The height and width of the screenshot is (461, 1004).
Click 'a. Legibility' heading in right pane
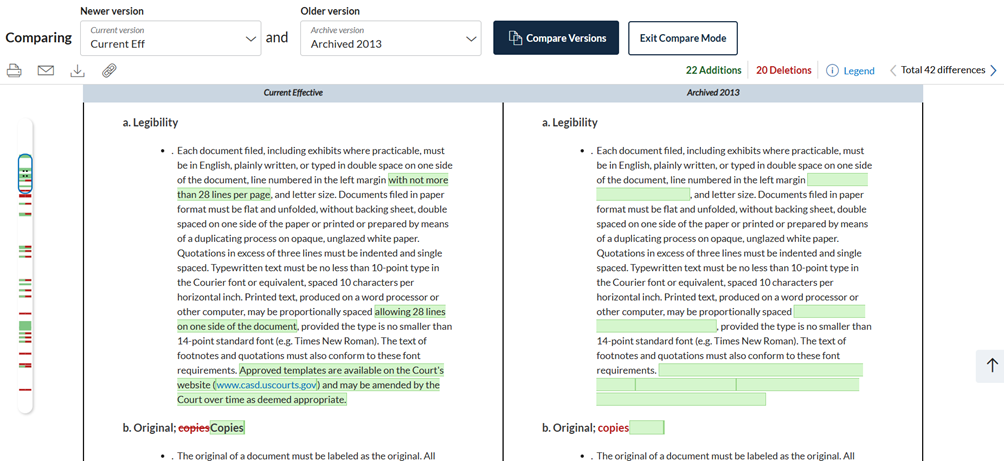click(x=570, y=122)
